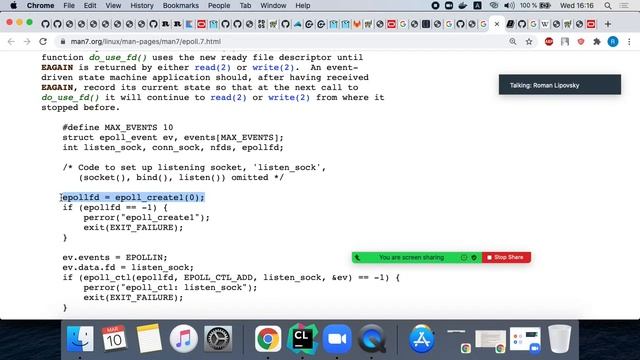Click the shield icon on the sharing bar
The width and height of the screenshot is (640, 360).
point(474,258)
